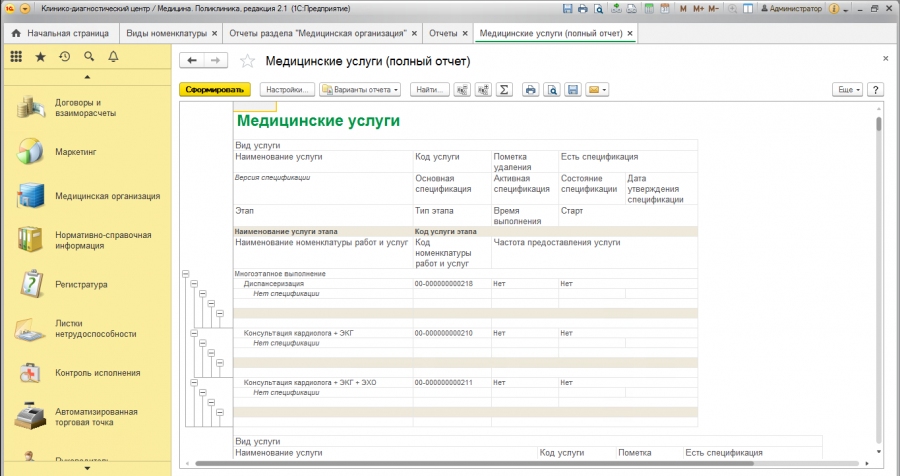Open Контроль исполнения section
Screen dimensions: 900x476
(87, 373)
